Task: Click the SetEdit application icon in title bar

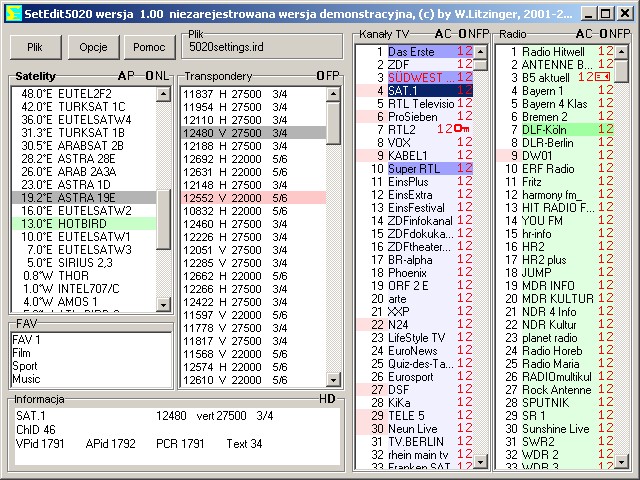Action: click(11, 13)
